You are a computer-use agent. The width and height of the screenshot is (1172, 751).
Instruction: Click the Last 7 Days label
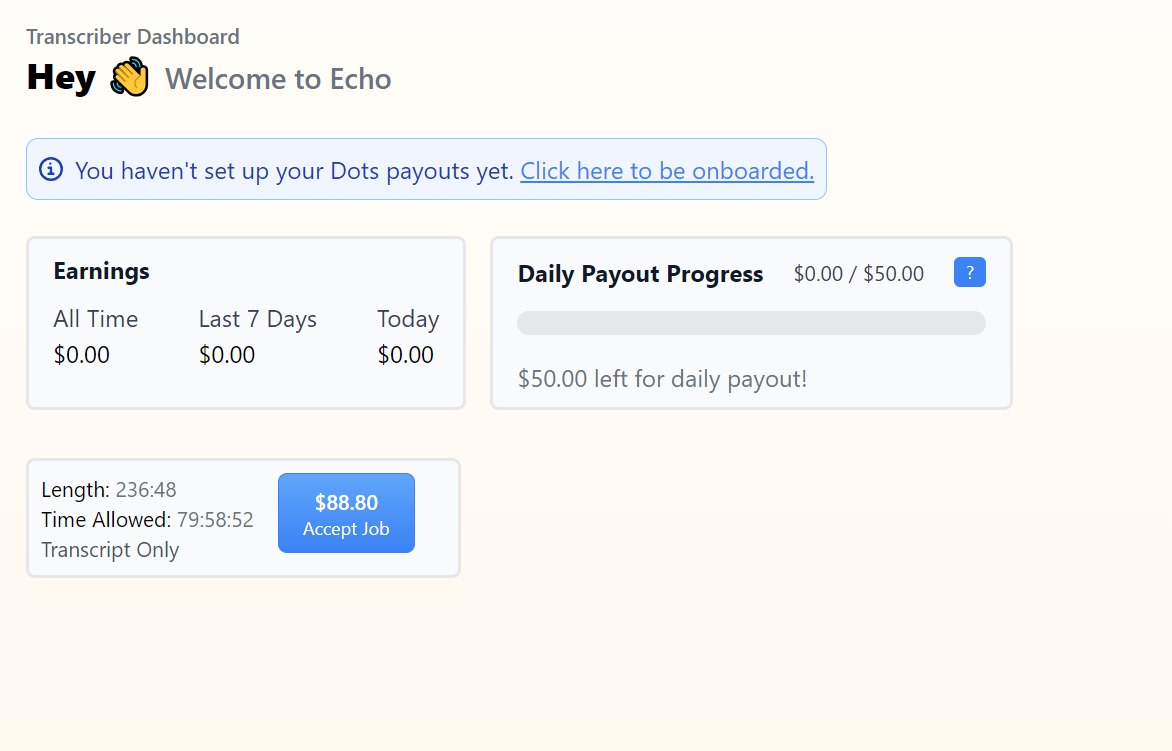click(x=258, y=319)
